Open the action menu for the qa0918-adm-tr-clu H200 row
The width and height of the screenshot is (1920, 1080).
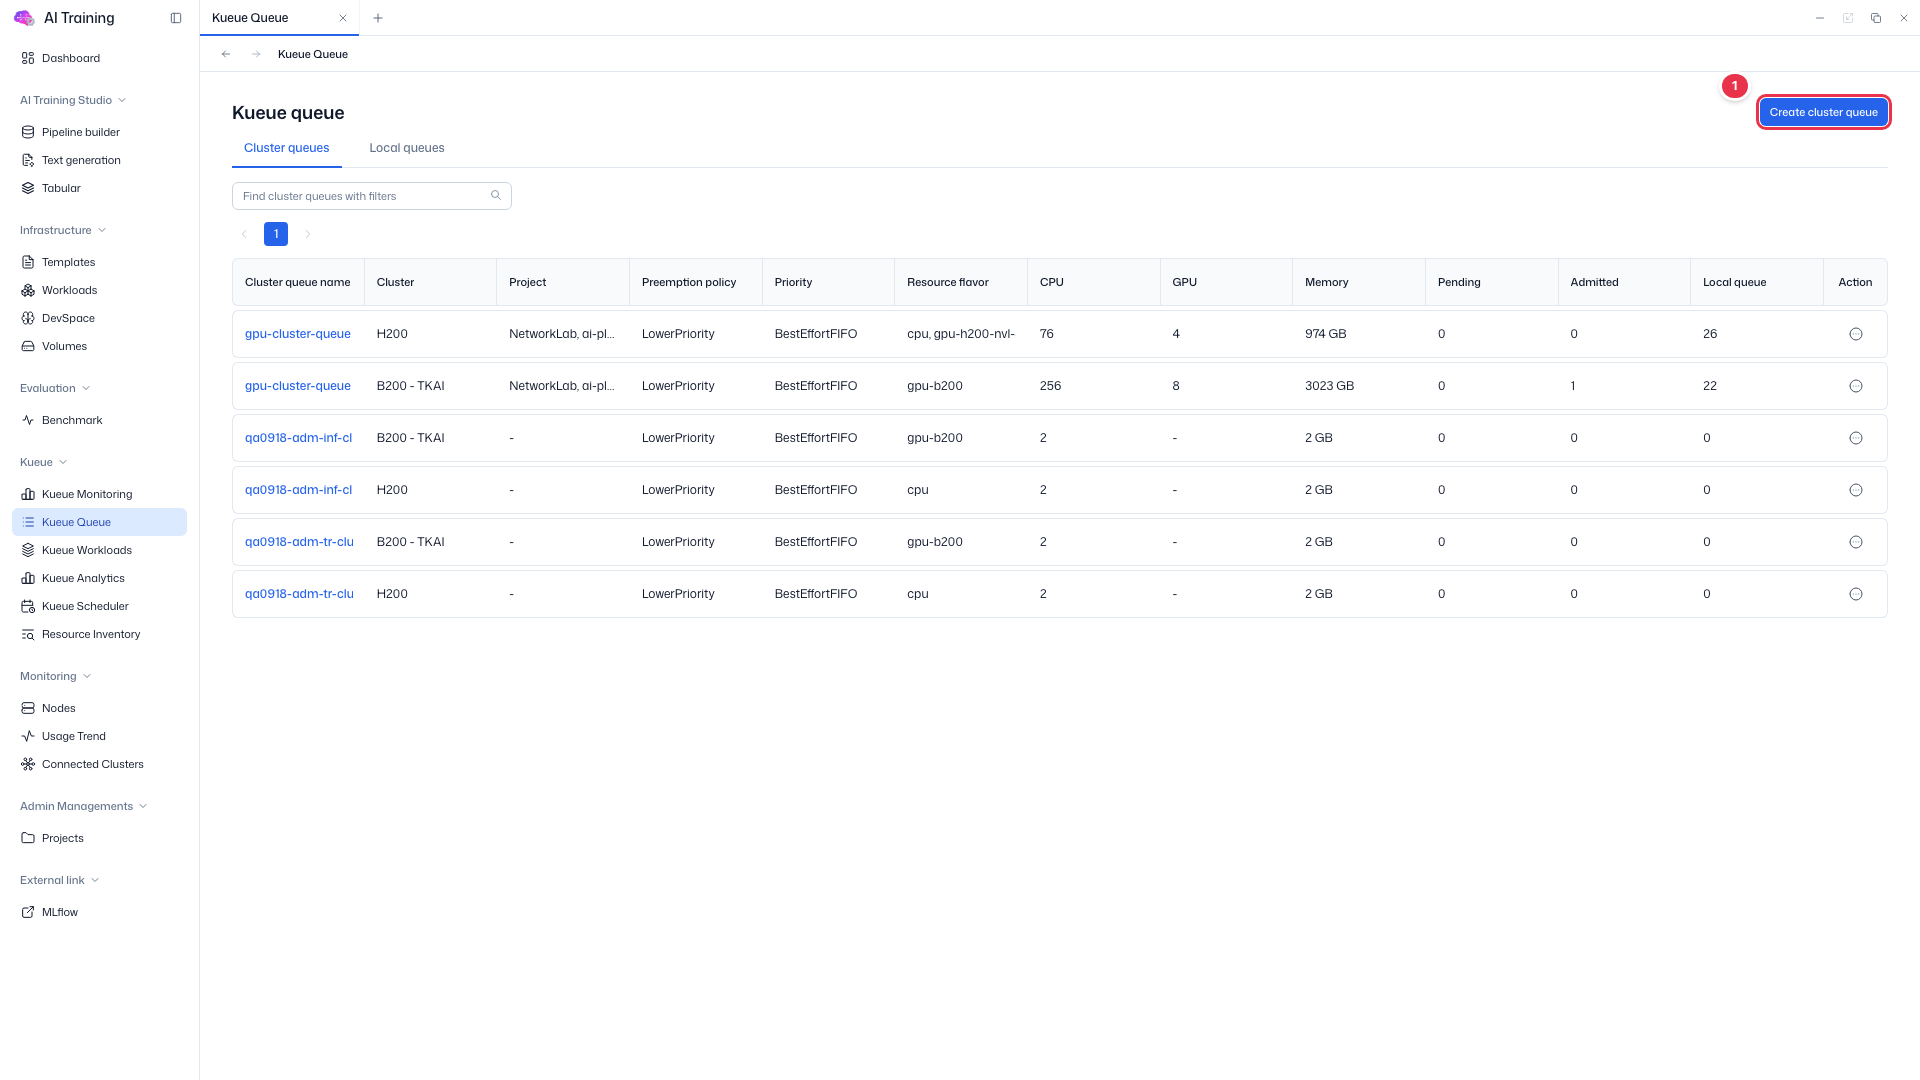[x=1856, y=594]
